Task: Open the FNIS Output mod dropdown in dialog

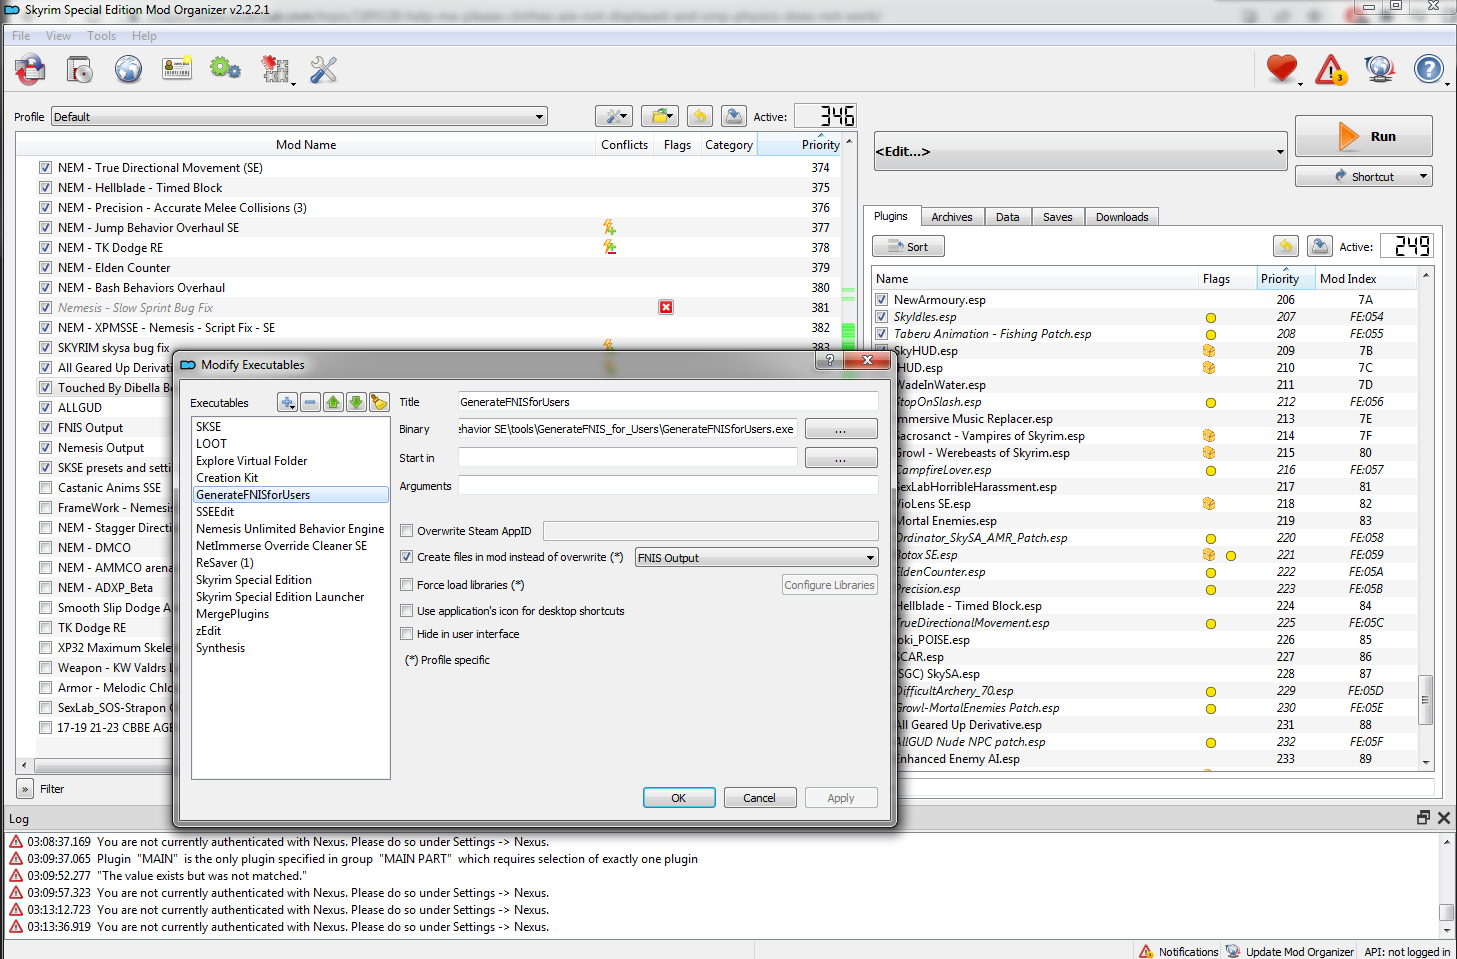Action: (x=757, y=558)
